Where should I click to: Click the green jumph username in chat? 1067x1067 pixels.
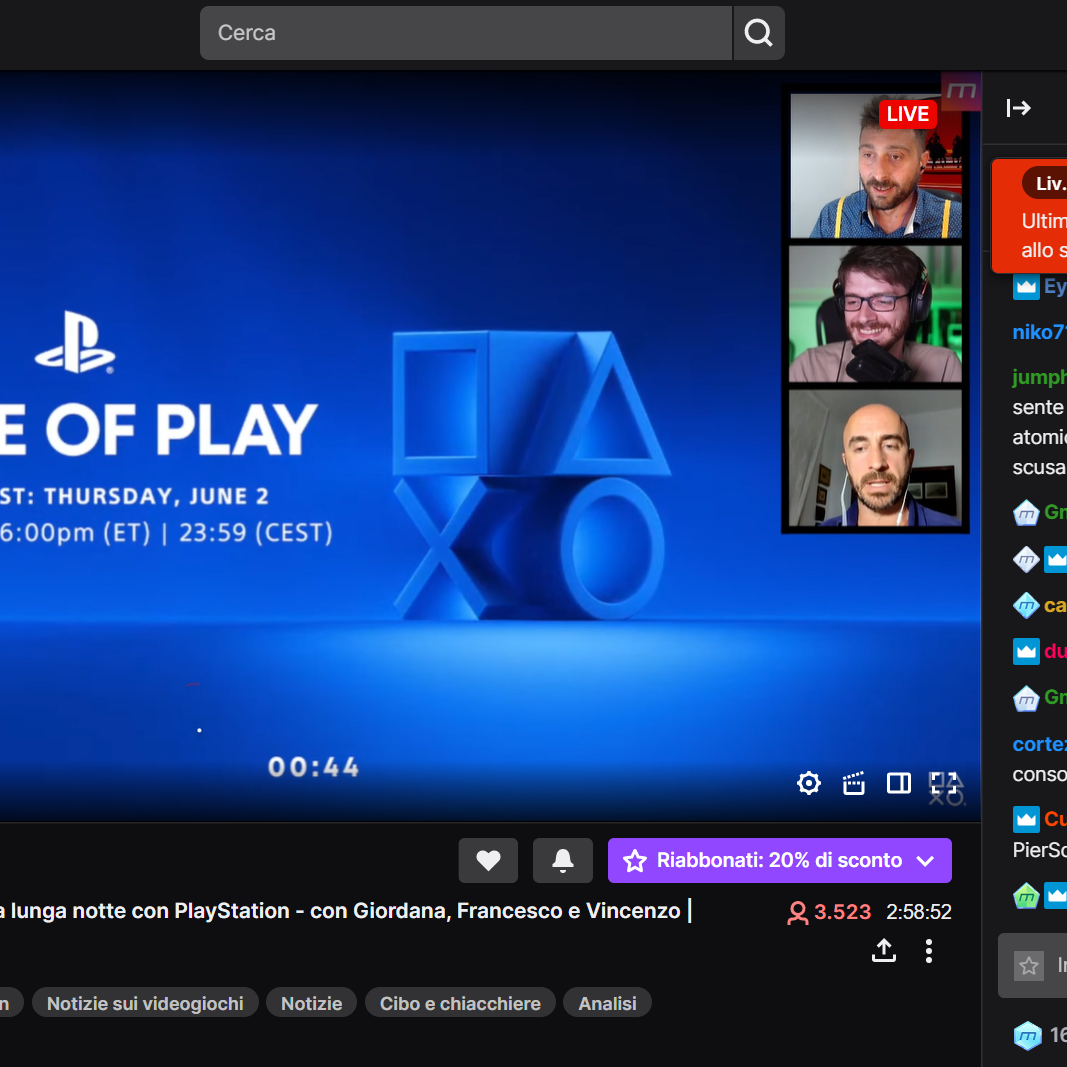point(1039,377)
